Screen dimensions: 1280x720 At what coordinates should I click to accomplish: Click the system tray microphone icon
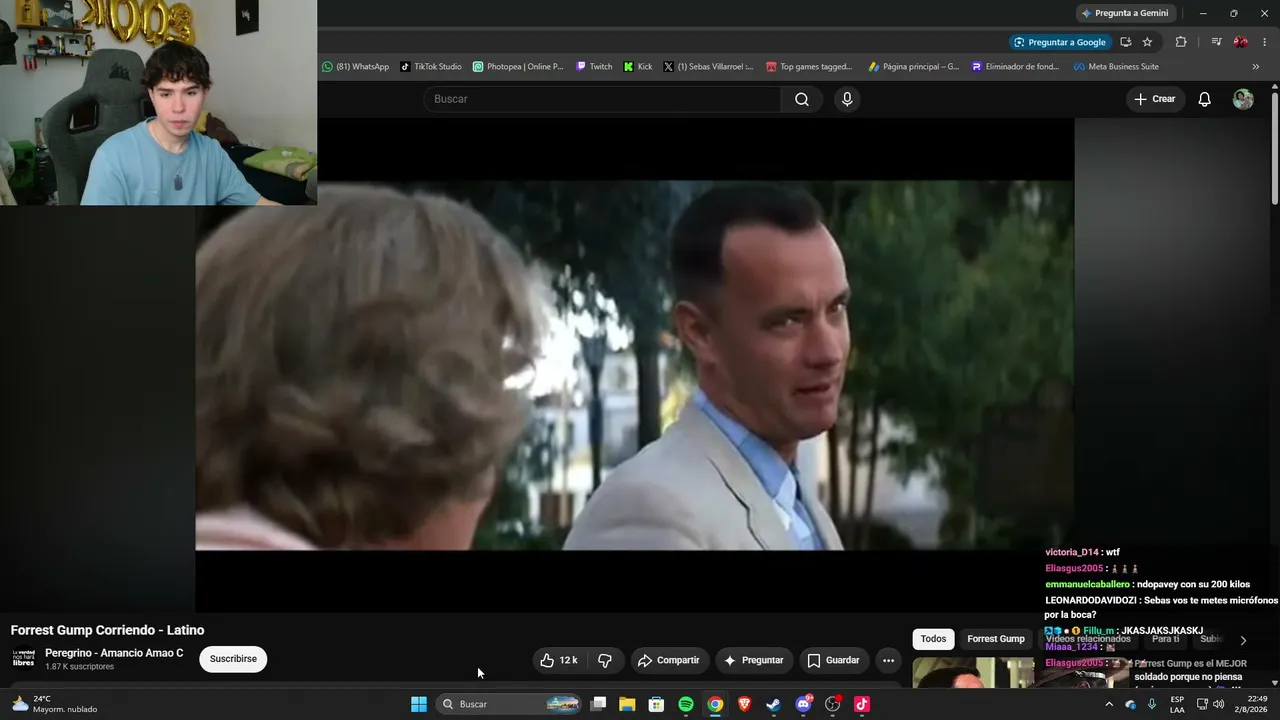coord(1152,704)
